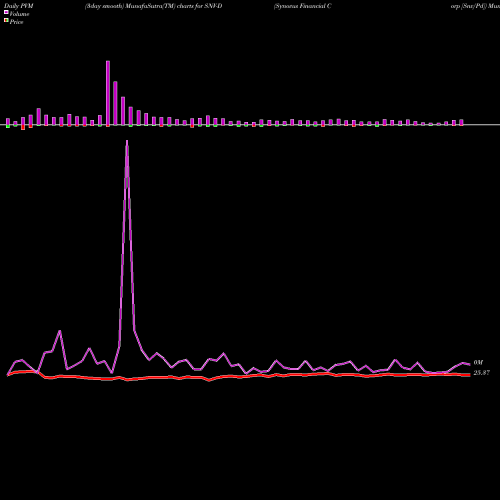This screenshot has width=500, height=500.
Task: Click the Price legend color swatch
Action: point(6,21)
